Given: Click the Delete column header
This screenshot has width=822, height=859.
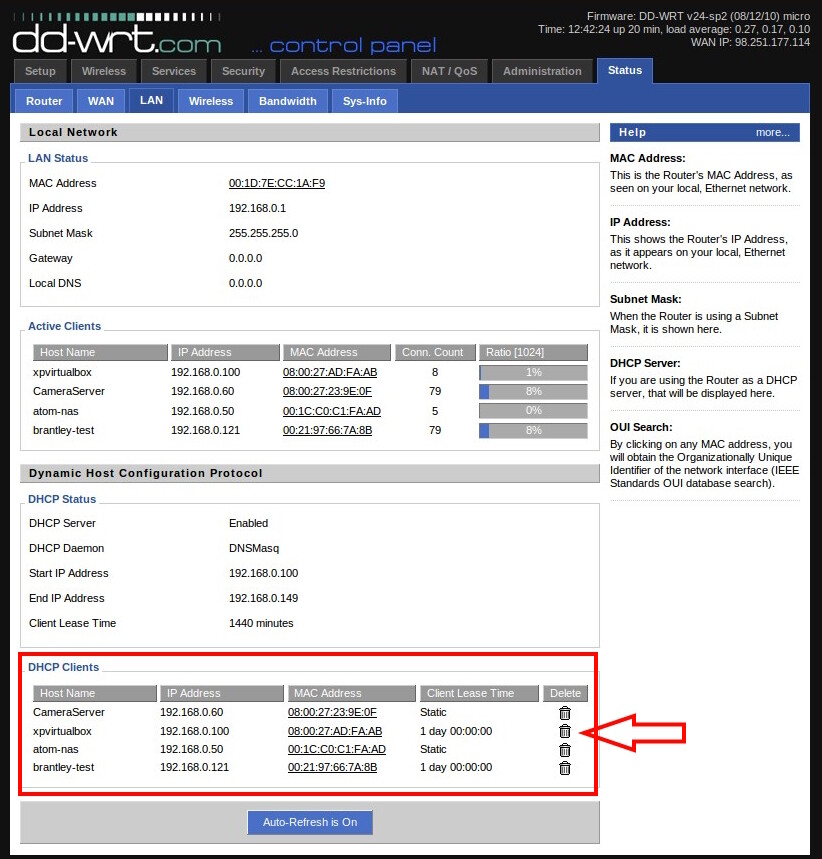Looking at the screenshot, I should point(565,694).
